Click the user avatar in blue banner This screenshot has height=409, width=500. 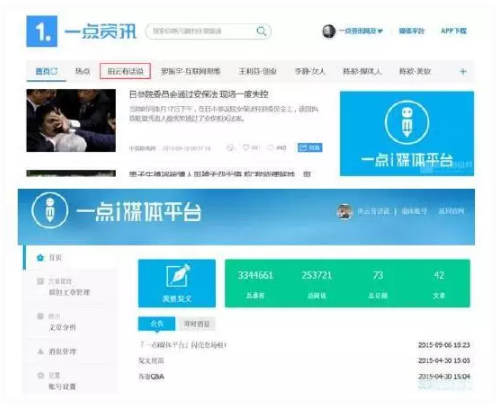(345, 211)
